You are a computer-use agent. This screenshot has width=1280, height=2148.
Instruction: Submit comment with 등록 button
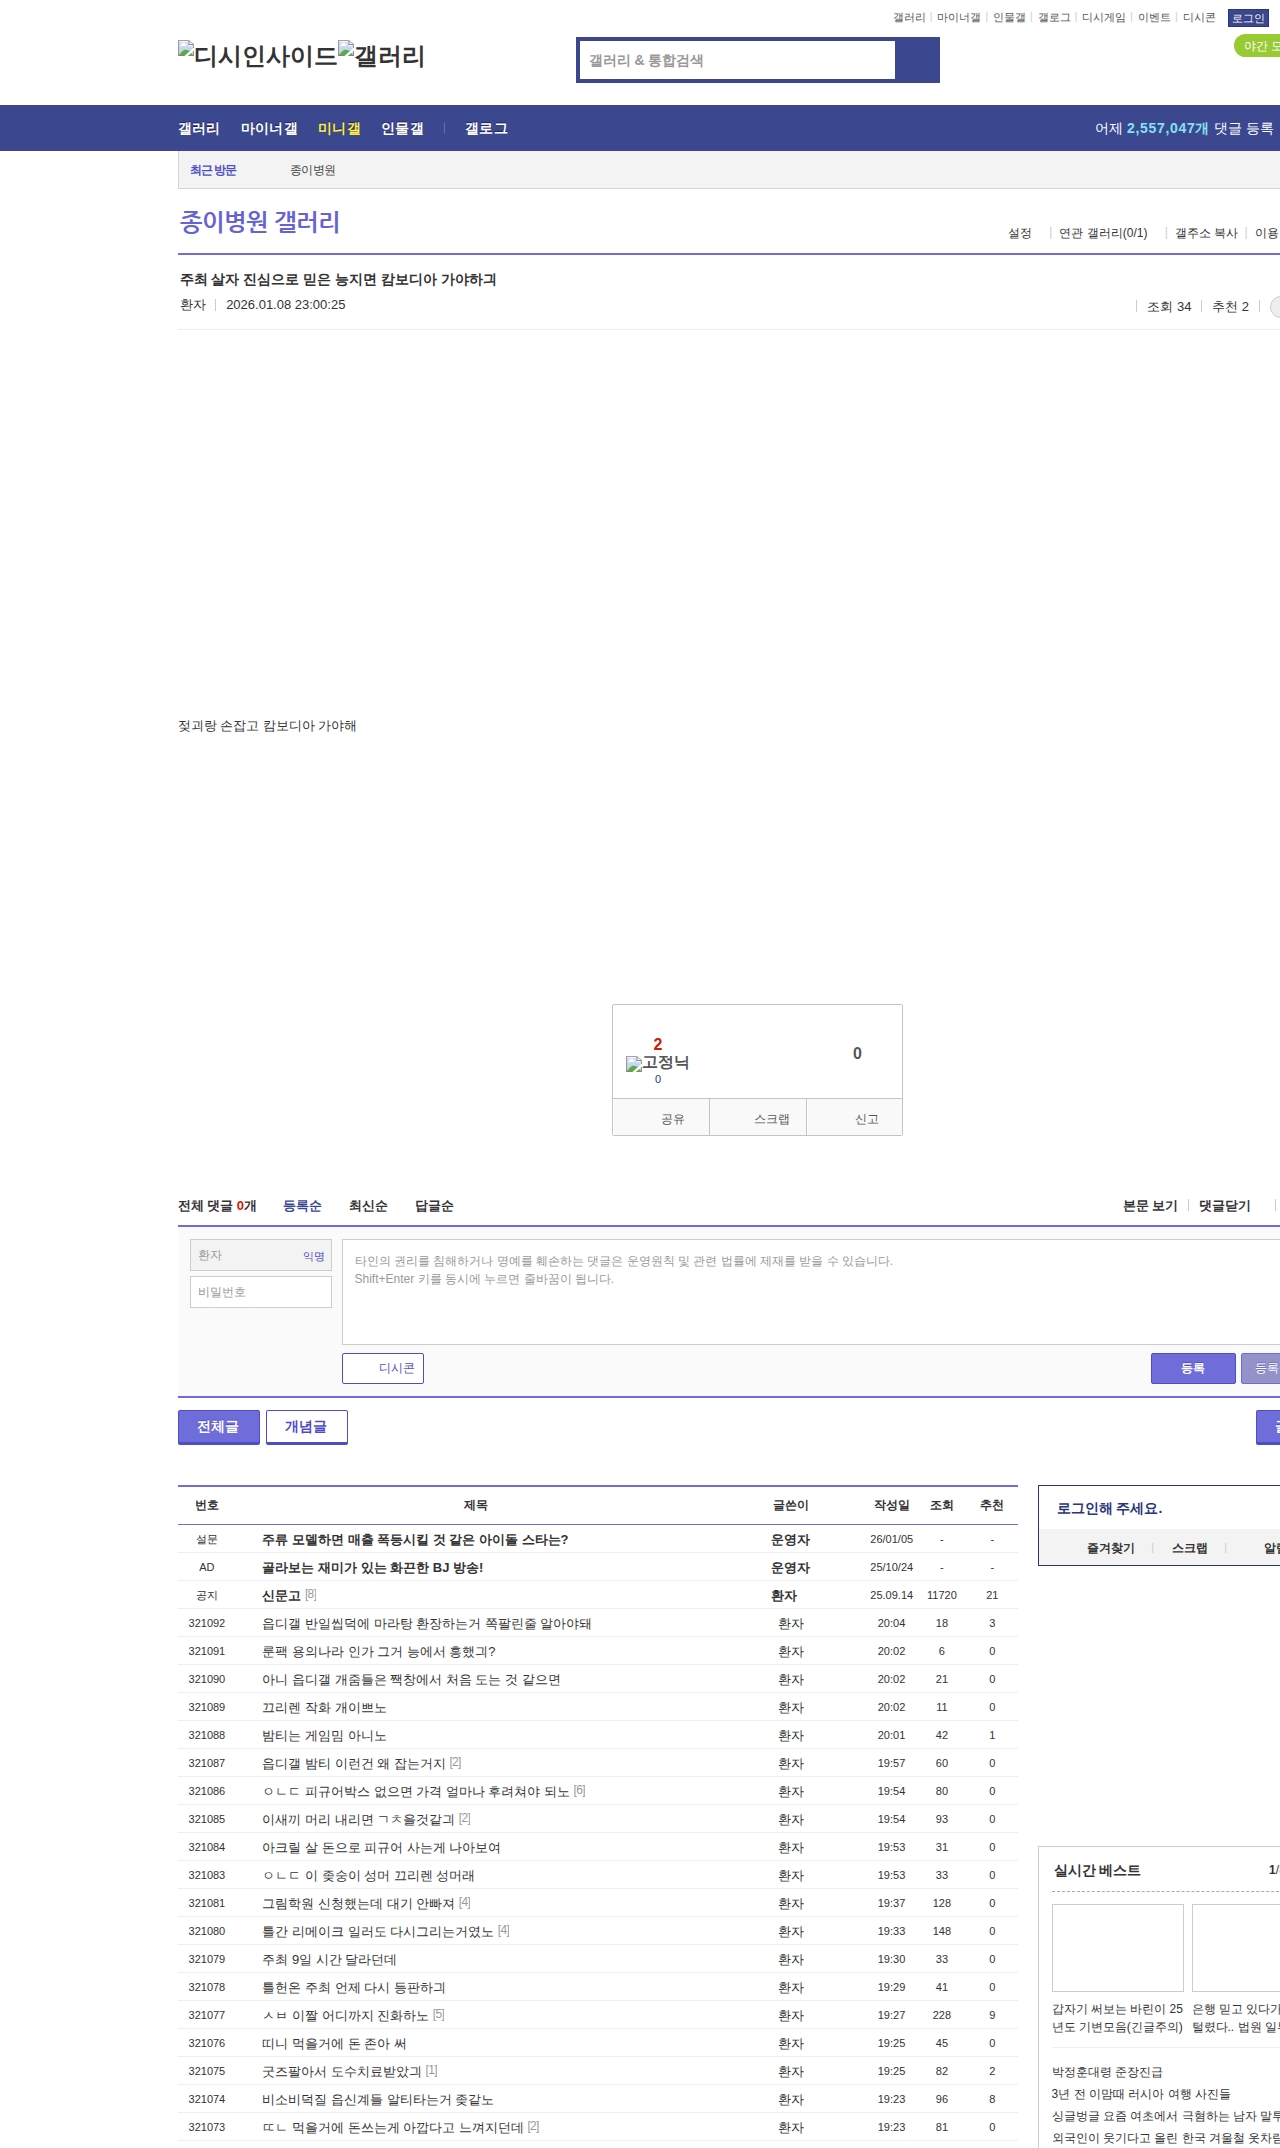[1192, 1368]
